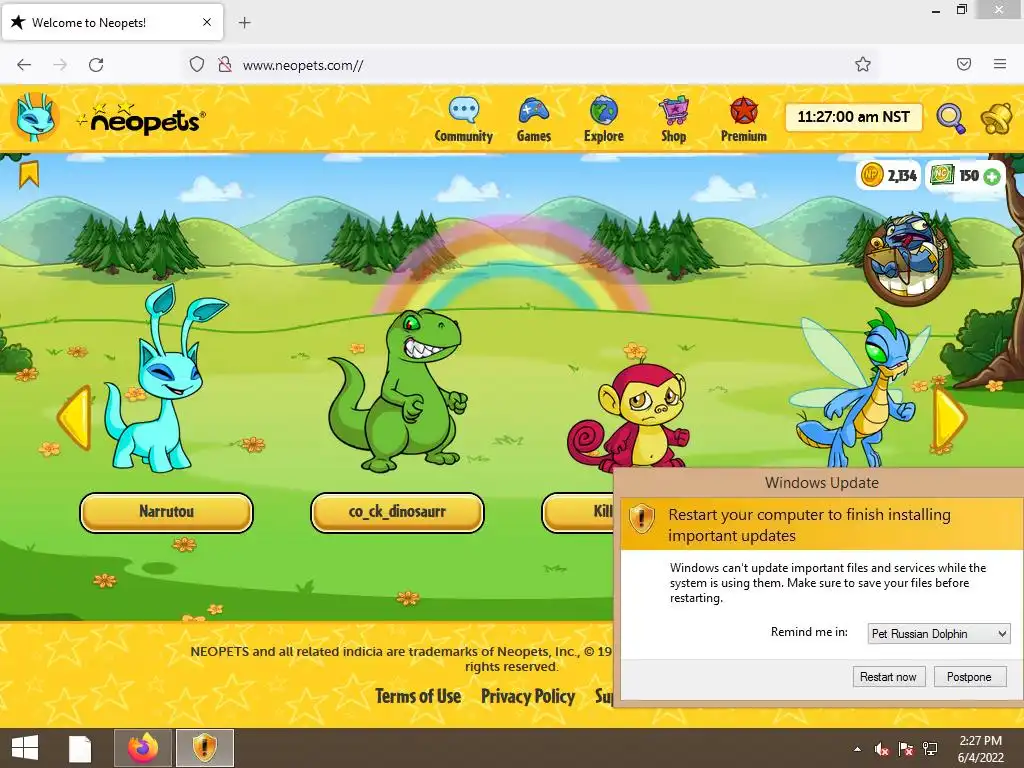Open the network tray icon
The height and width of the screenshot is (768, 1024).
click(930, 749)
